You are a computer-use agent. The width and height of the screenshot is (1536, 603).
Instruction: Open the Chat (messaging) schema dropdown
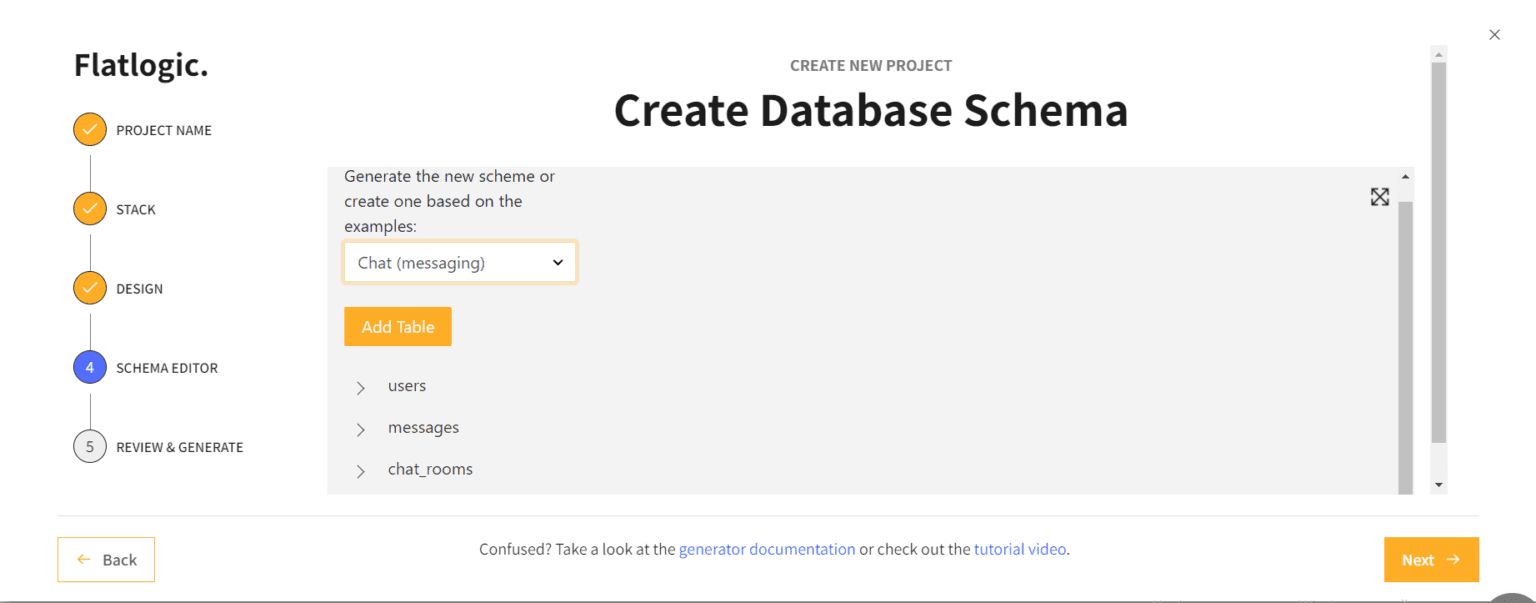[460, 263]
